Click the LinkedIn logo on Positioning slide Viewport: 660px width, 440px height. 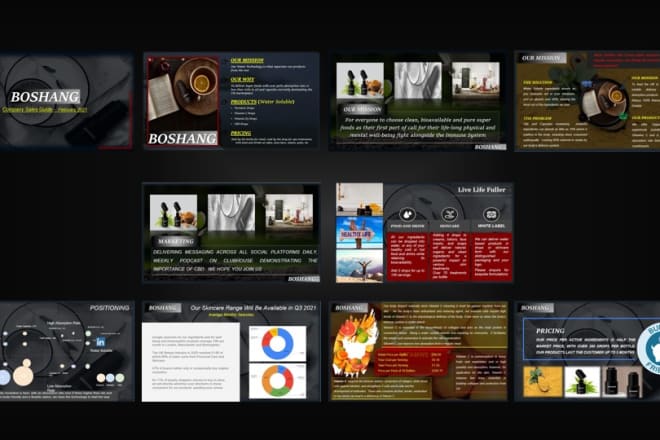[x=101, y=342]
